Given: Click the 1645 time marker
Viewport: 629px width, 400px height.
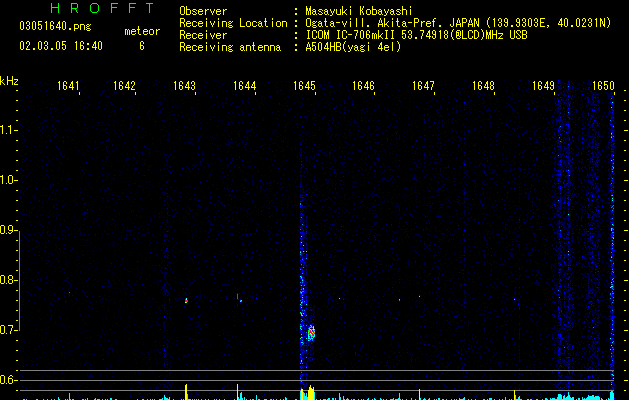Looking at the screenshot, I should point(304,86).
